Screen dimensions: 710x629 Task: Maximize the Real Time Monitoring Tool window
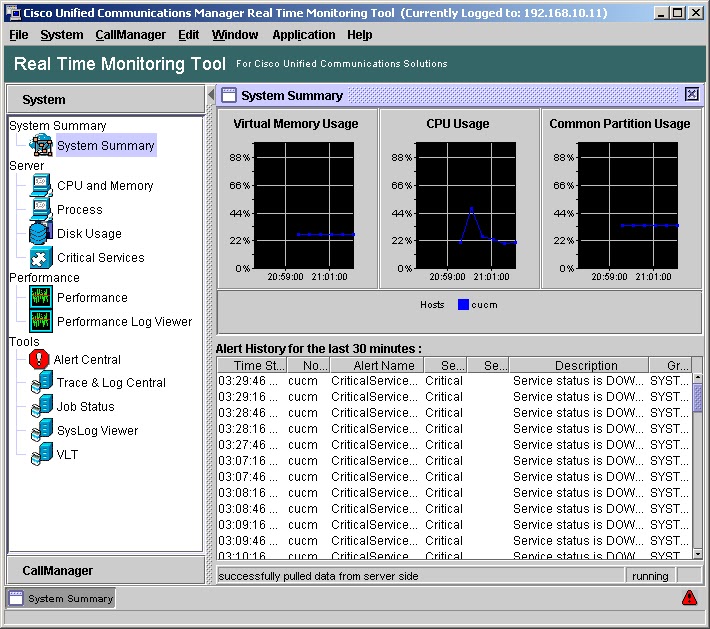click(x=678, y=13)
